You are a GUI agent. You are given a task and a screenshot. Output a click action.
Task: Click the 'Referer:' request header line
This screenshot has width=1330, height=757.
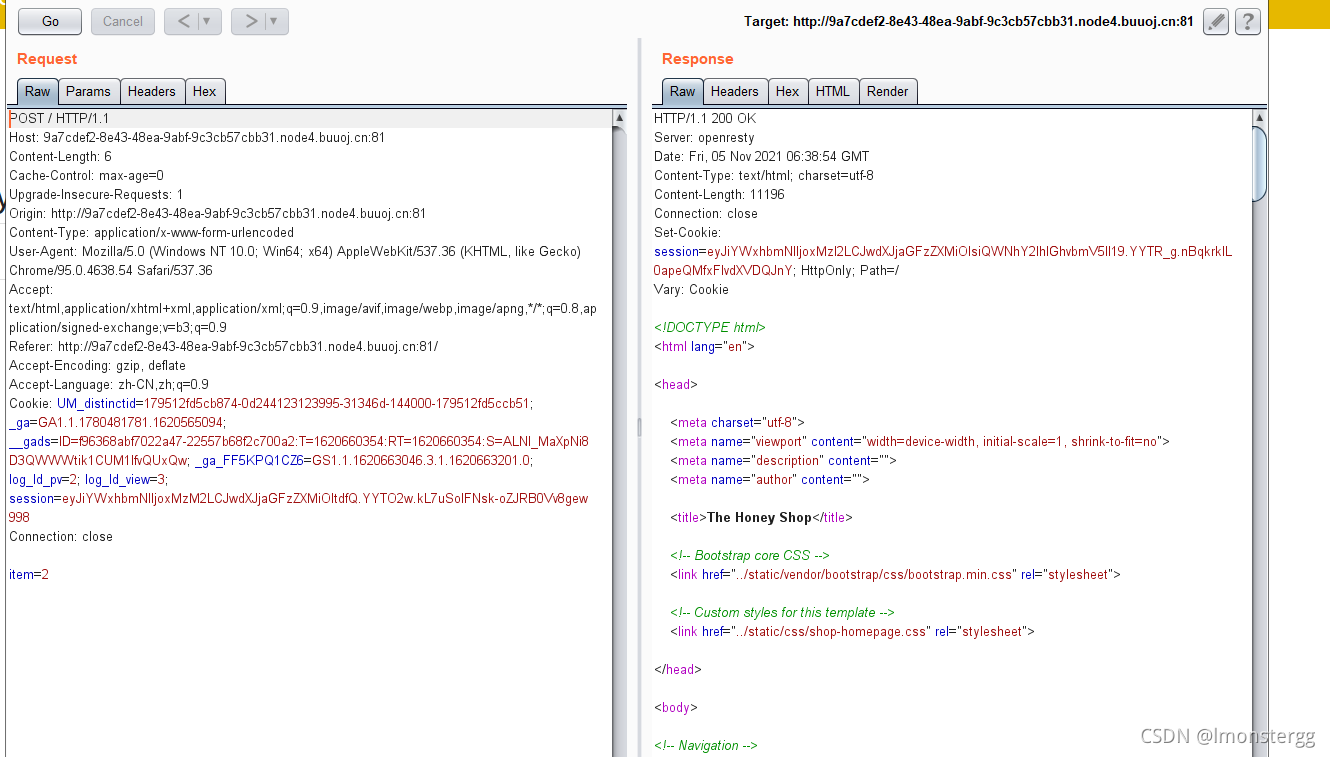[x=223, y=347]
